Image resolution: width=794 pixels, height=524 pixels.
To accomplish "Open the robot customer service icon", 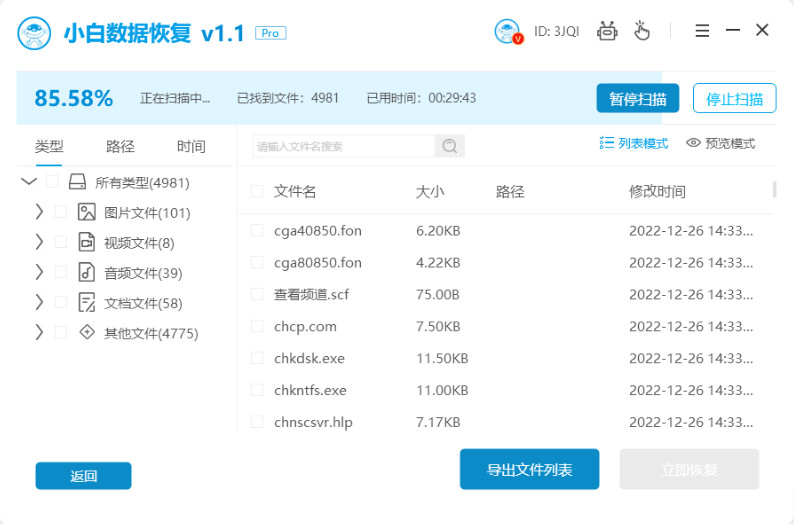I will point(607,31).
